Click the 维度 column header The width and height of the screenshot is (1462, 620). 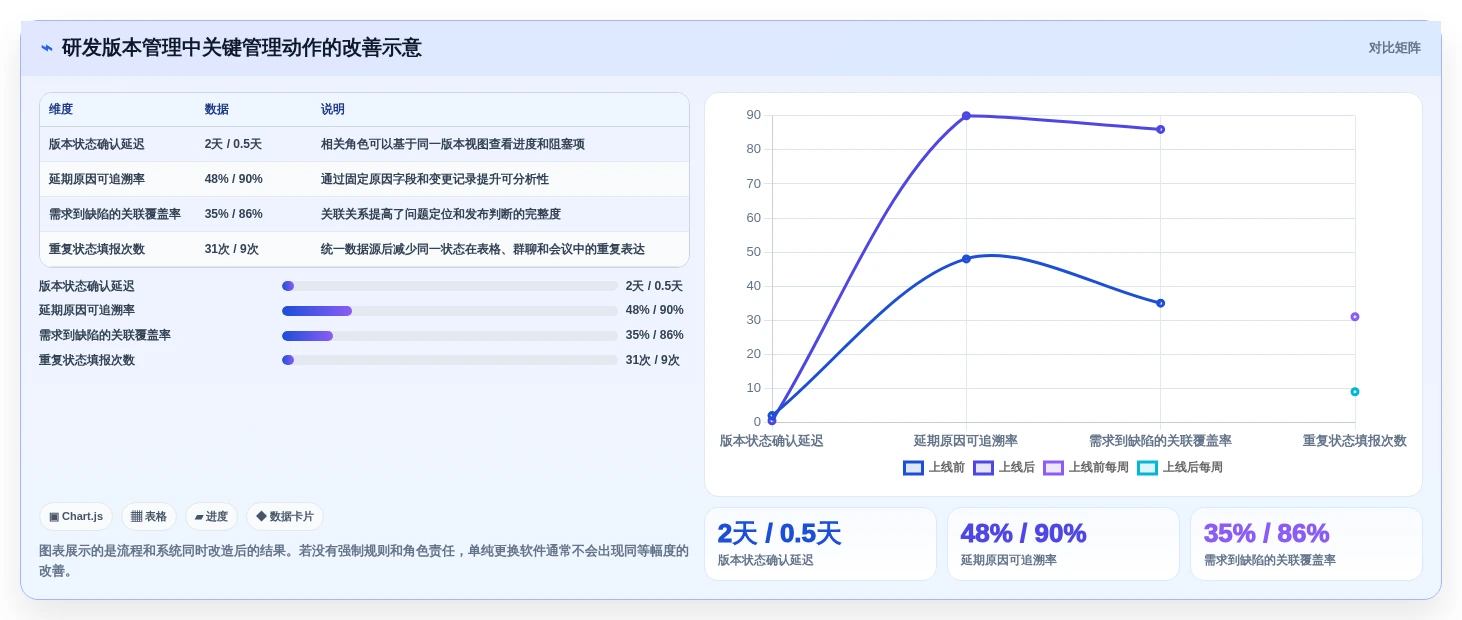61,110
